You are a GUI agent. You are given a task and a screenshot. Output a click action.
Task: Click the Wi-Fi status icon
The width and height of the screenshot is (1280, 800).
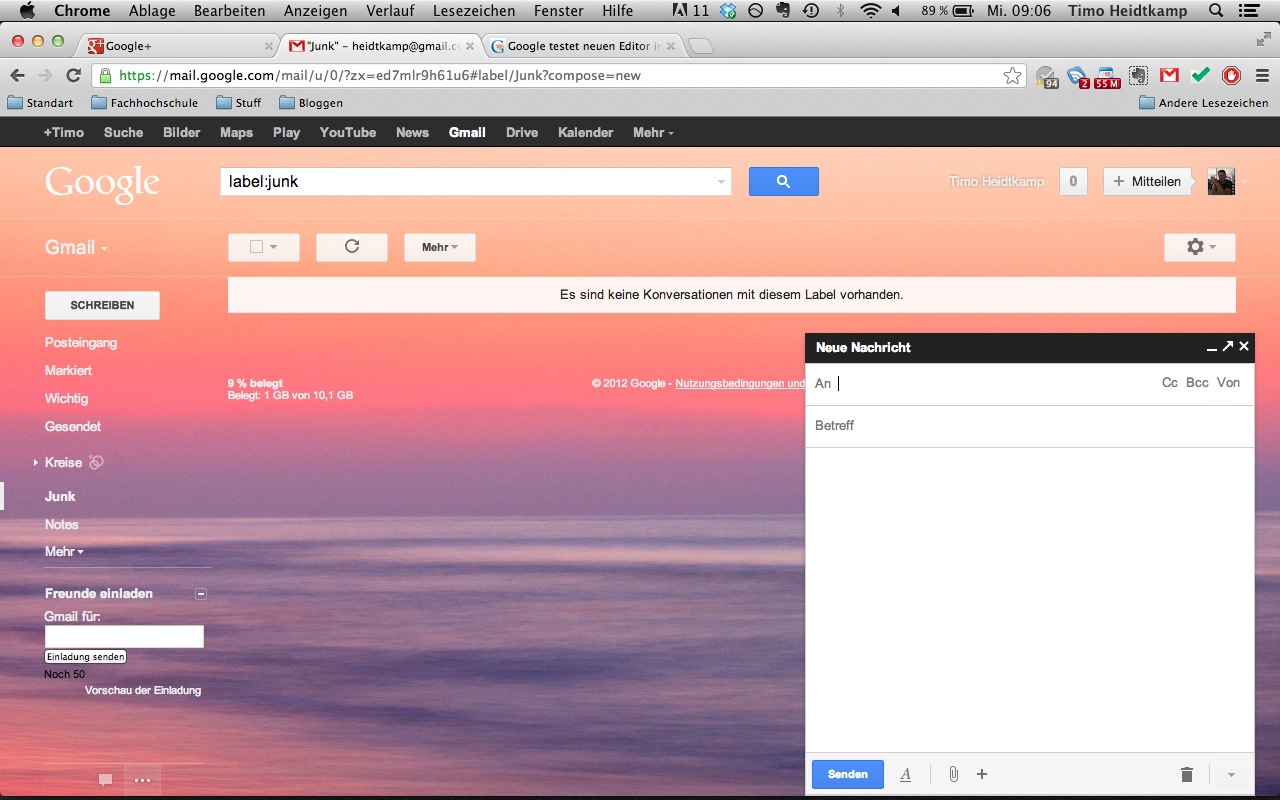[870, 11]
